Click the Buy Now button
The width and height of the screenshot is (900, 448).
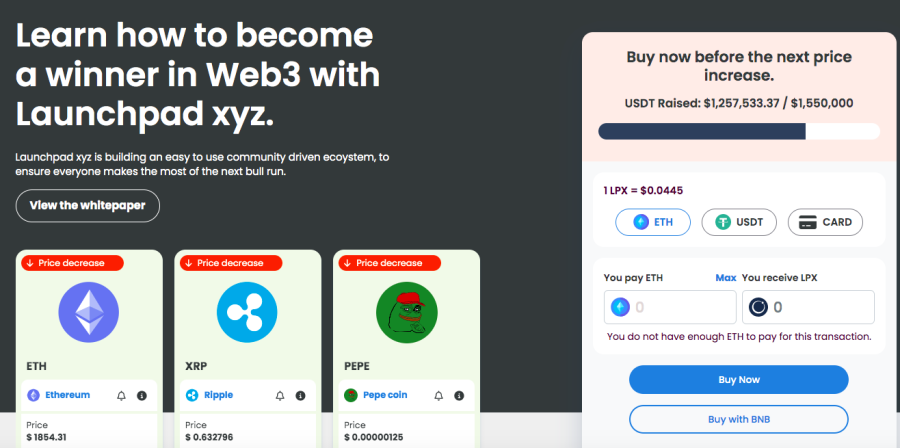tap(739, 380)
